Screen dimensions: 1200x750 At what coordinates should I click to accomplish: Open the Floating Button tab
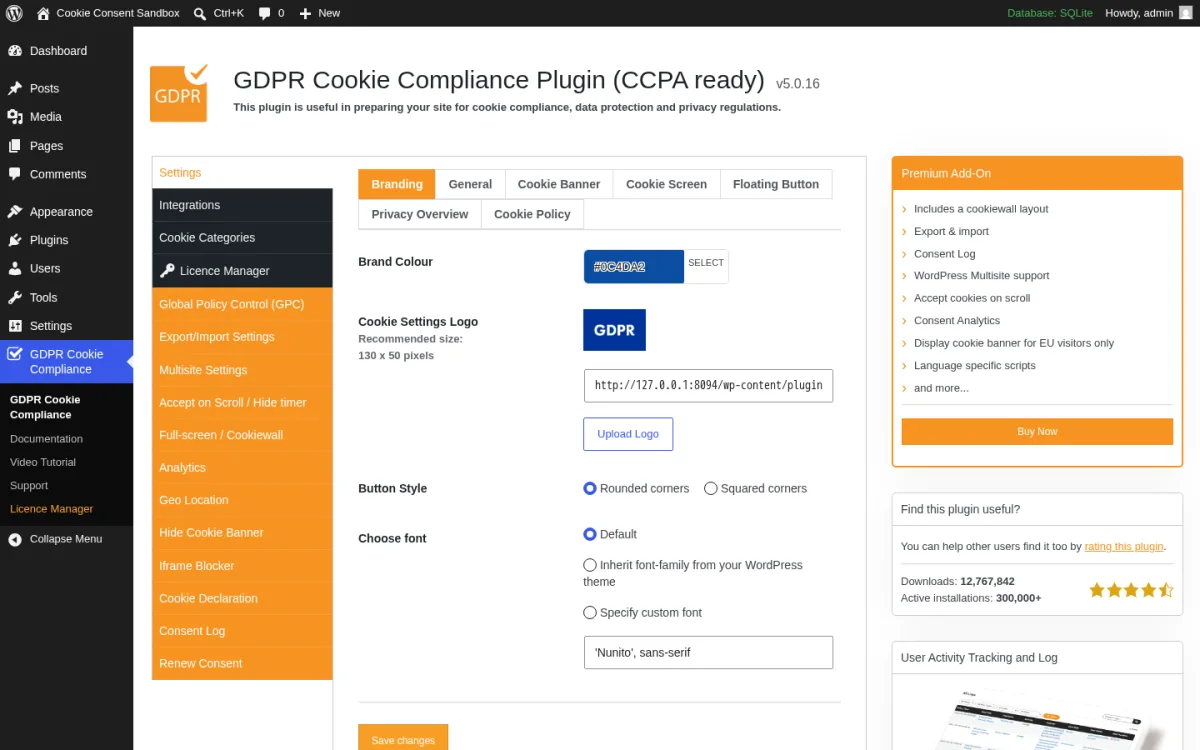pyautogui.click(x=776, y=184)
